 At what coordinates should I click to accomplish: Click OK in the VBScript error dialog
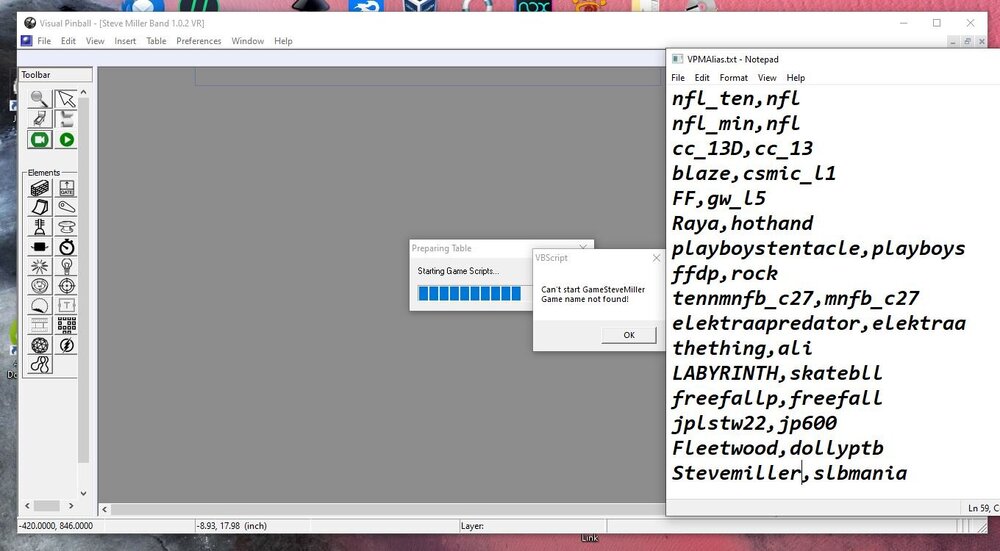coord(629,335)
